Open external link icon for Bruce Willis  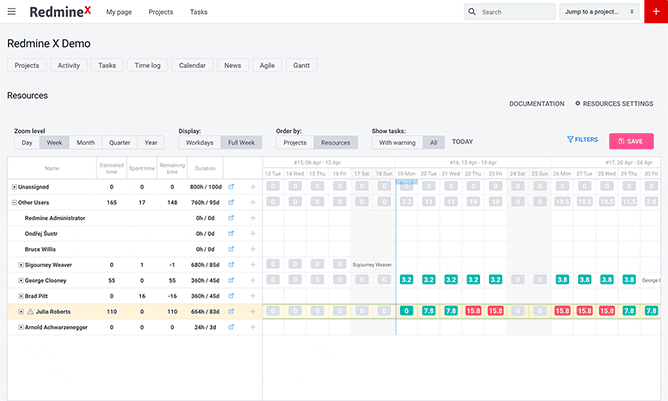point(231,249)
